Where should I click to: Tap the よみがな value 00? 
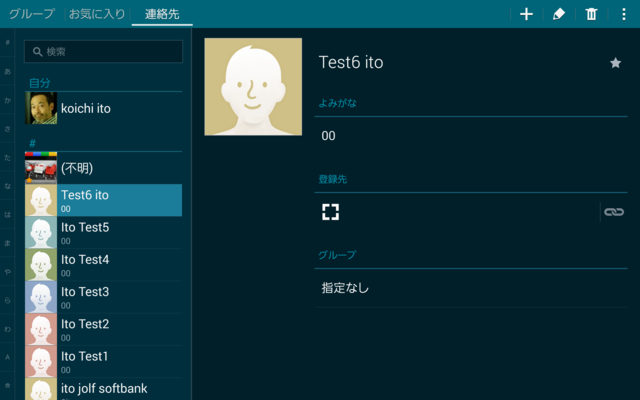tap(328, 136)
